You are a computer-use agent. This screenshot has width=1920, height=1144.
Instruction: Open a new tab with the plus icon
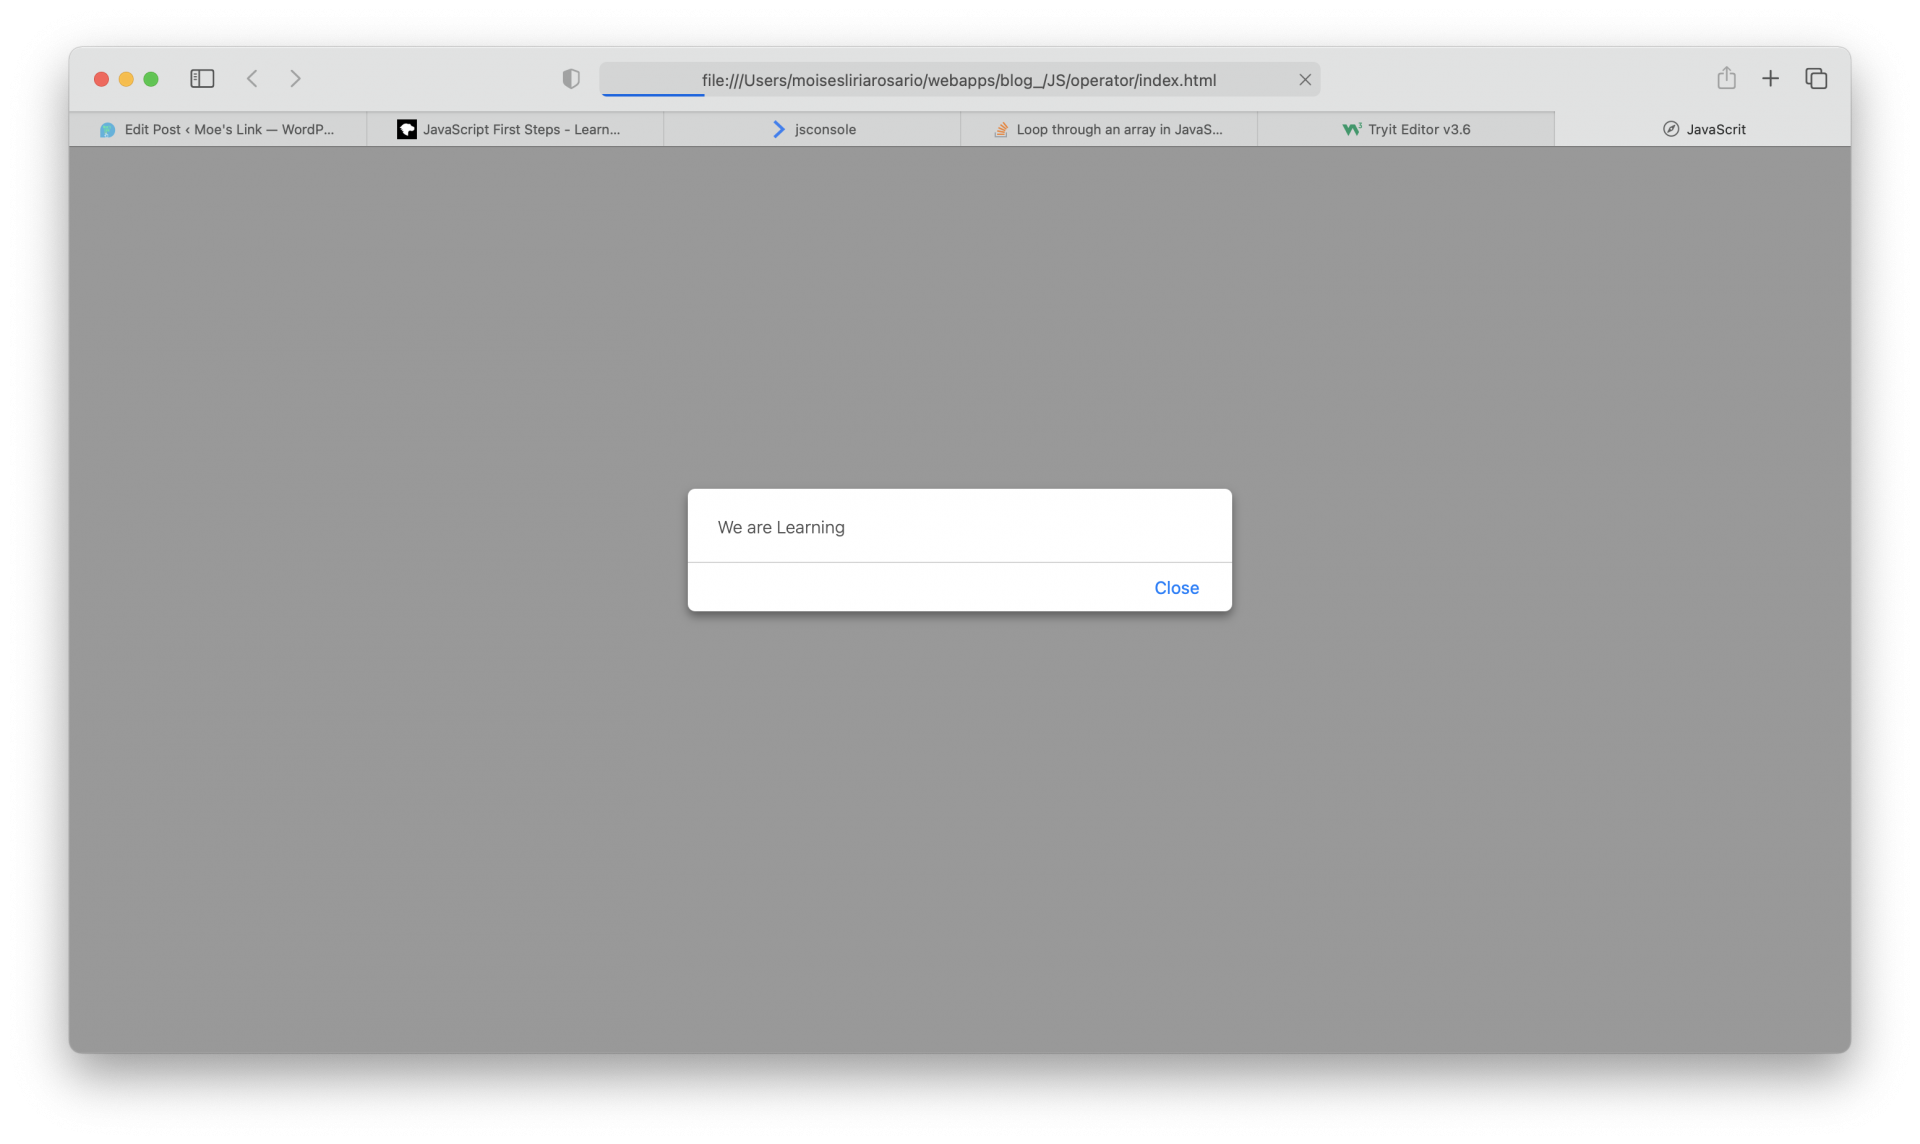tap(1770, 78)
